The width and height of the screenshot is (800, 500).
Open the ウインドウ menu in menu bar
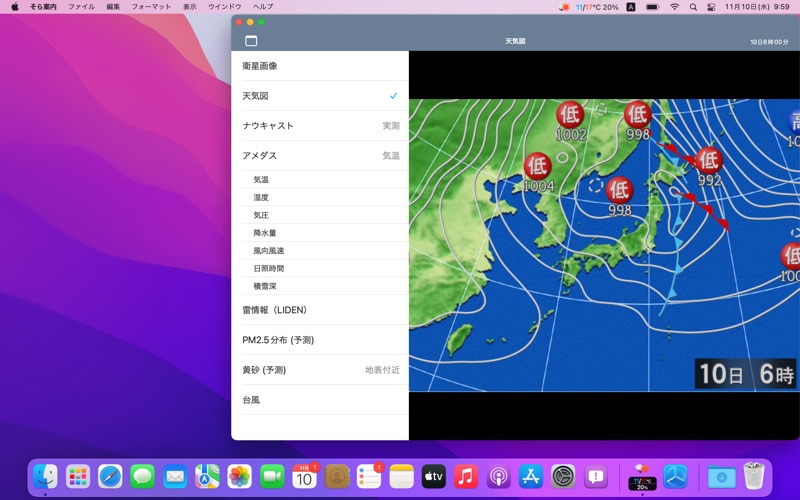click(224, 7)
